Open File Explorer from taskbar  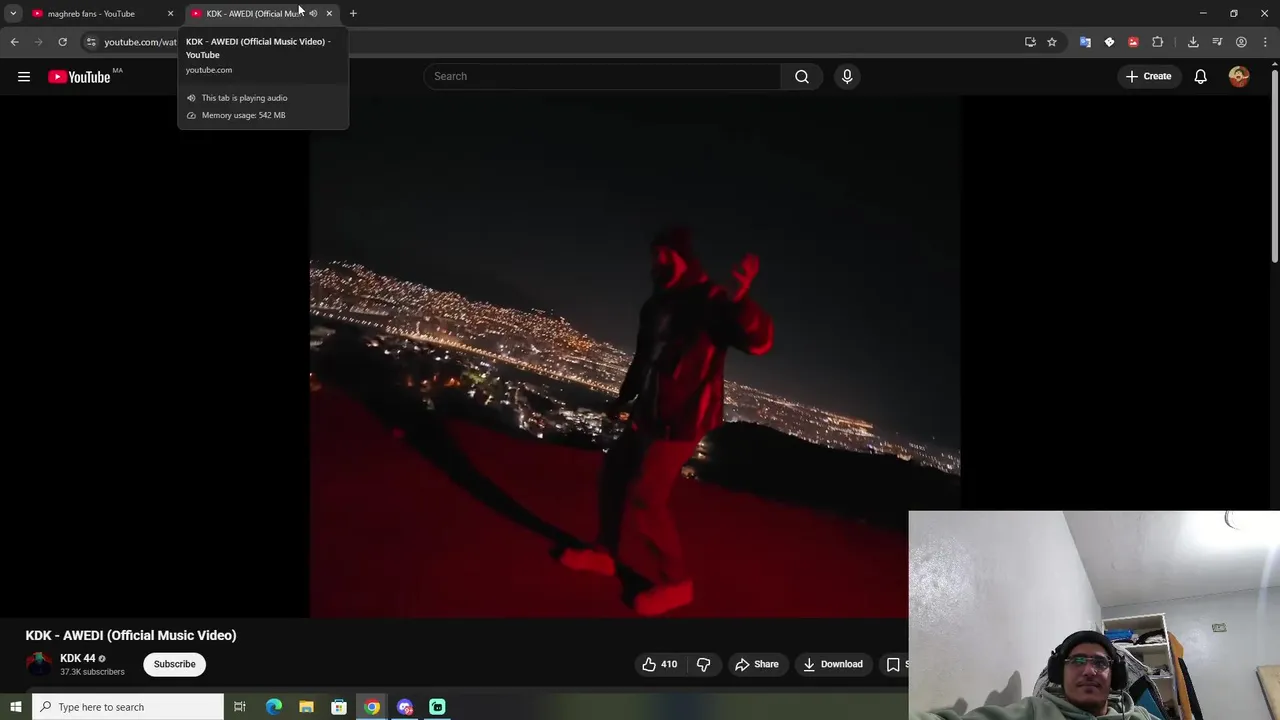(306, 707)
